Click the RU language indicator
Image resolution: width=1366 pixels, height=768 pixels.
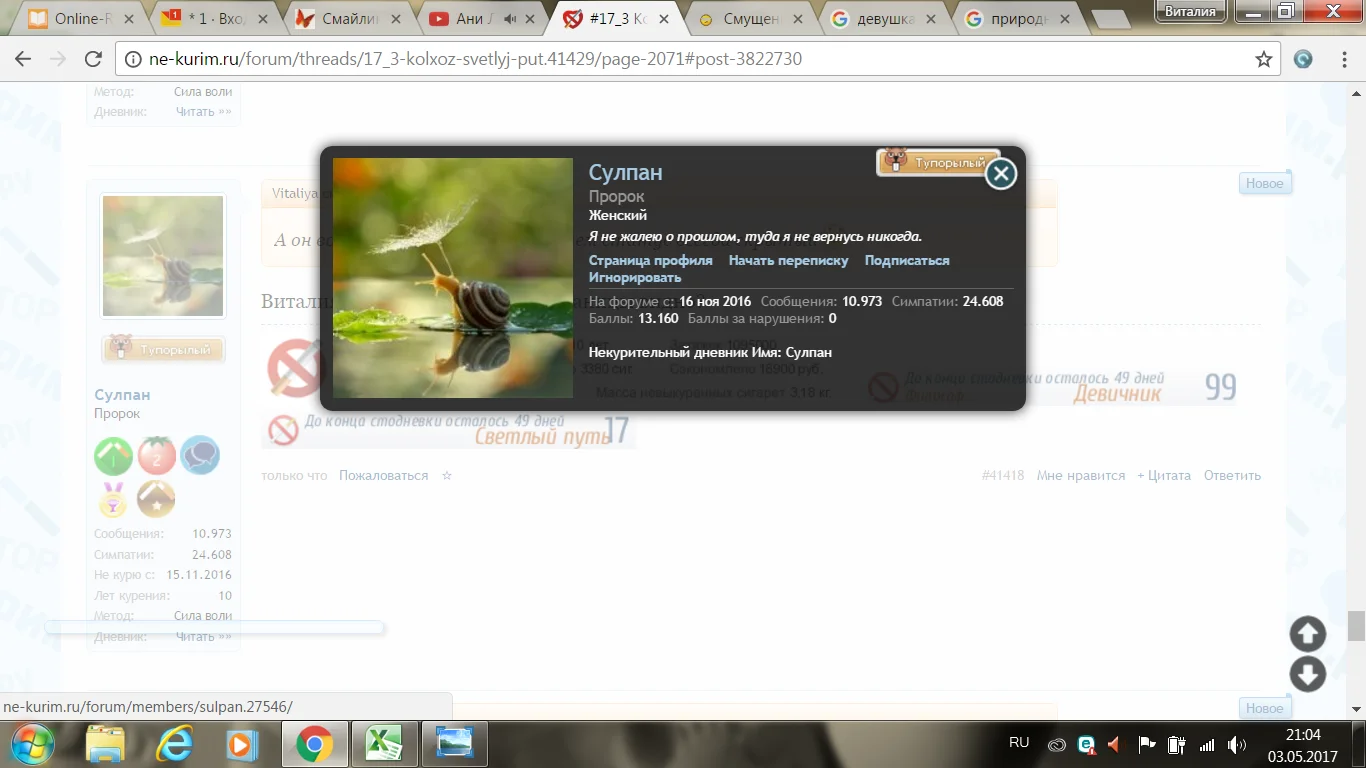1019,742
